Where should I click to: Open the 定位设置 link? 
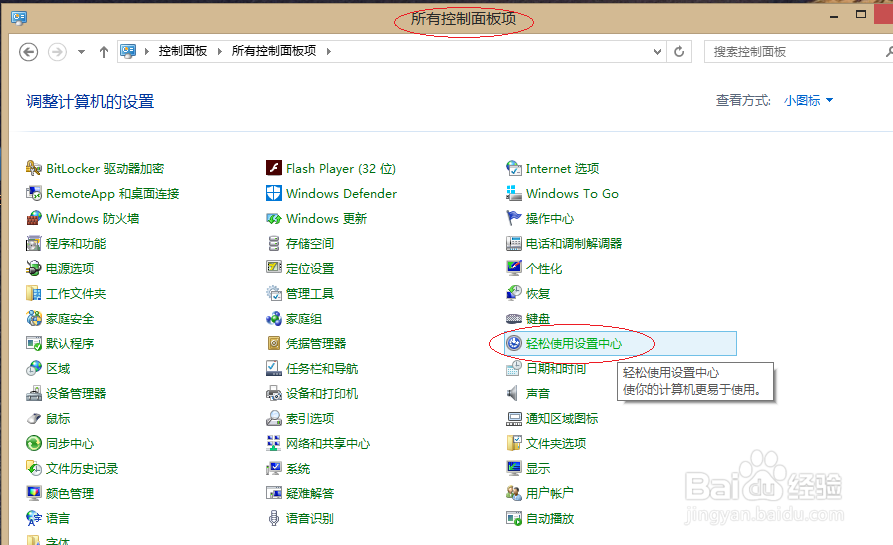pos(310,269)
